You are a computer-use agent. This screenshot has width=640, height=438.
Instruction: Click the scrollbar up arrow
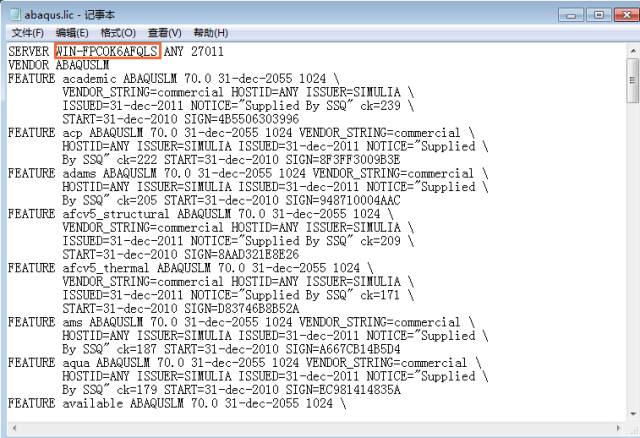tap(631, 50)
